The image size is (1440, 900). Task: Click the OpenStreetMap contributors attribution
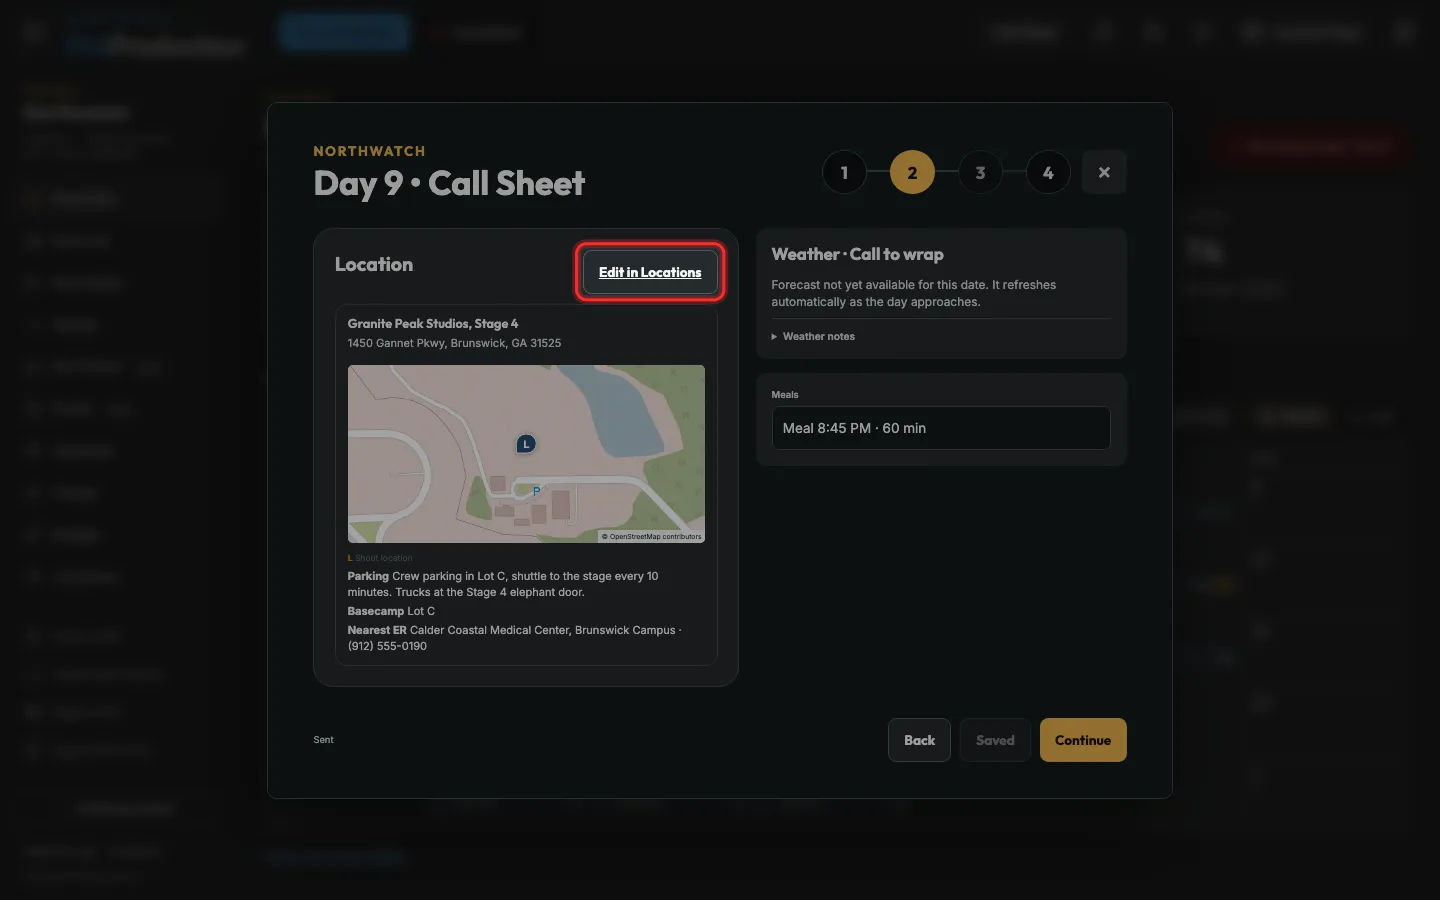652,537
